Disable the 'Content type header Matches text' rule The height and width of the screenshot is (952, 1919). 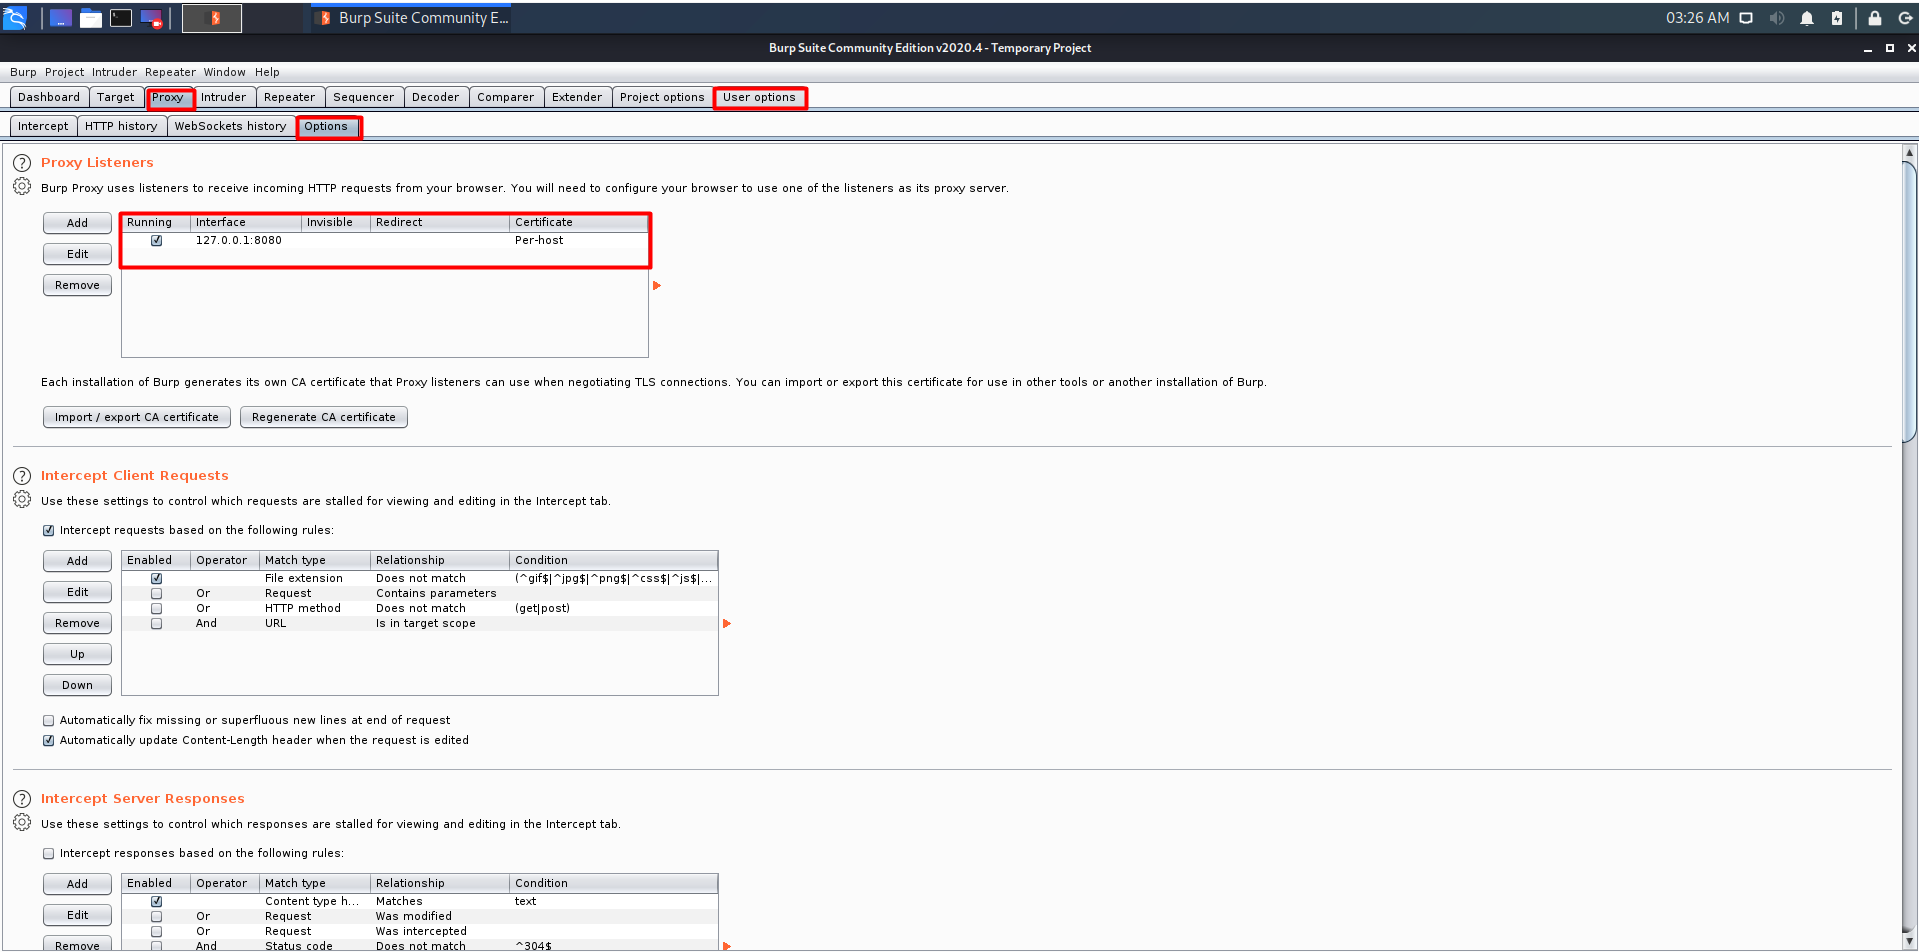pyautogui.click(x=156, y=901)
